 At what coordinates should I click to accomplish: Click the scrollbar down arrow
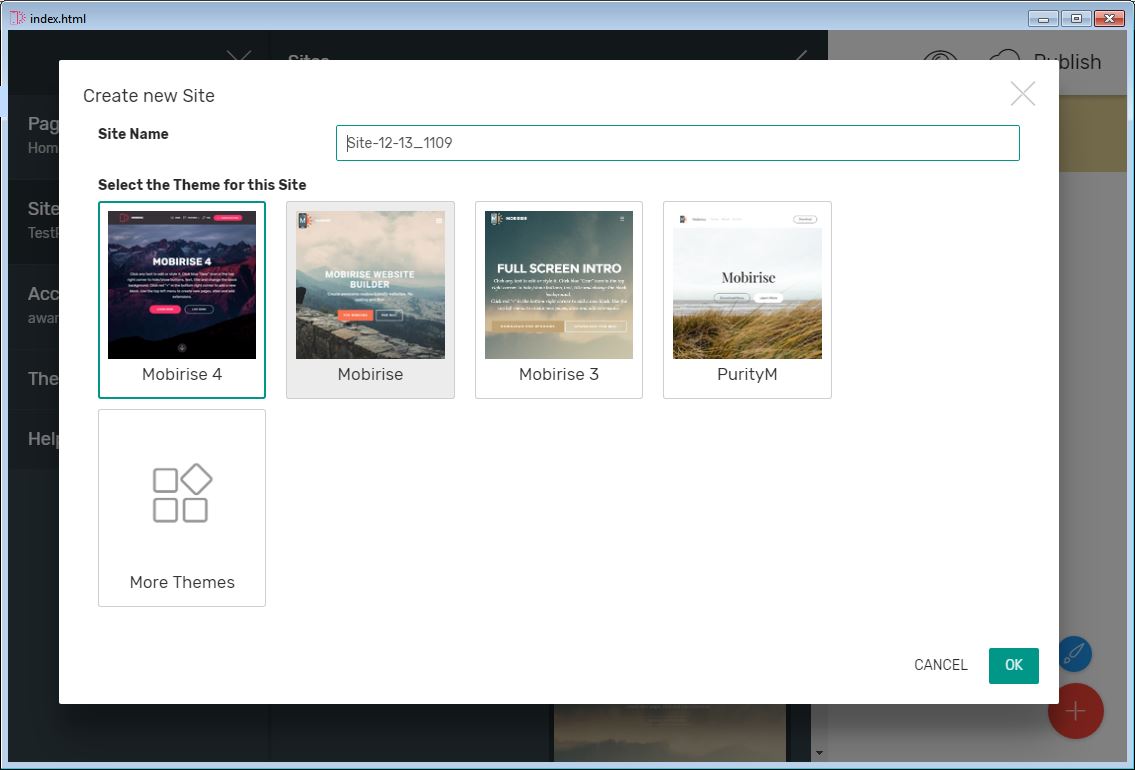820,753
